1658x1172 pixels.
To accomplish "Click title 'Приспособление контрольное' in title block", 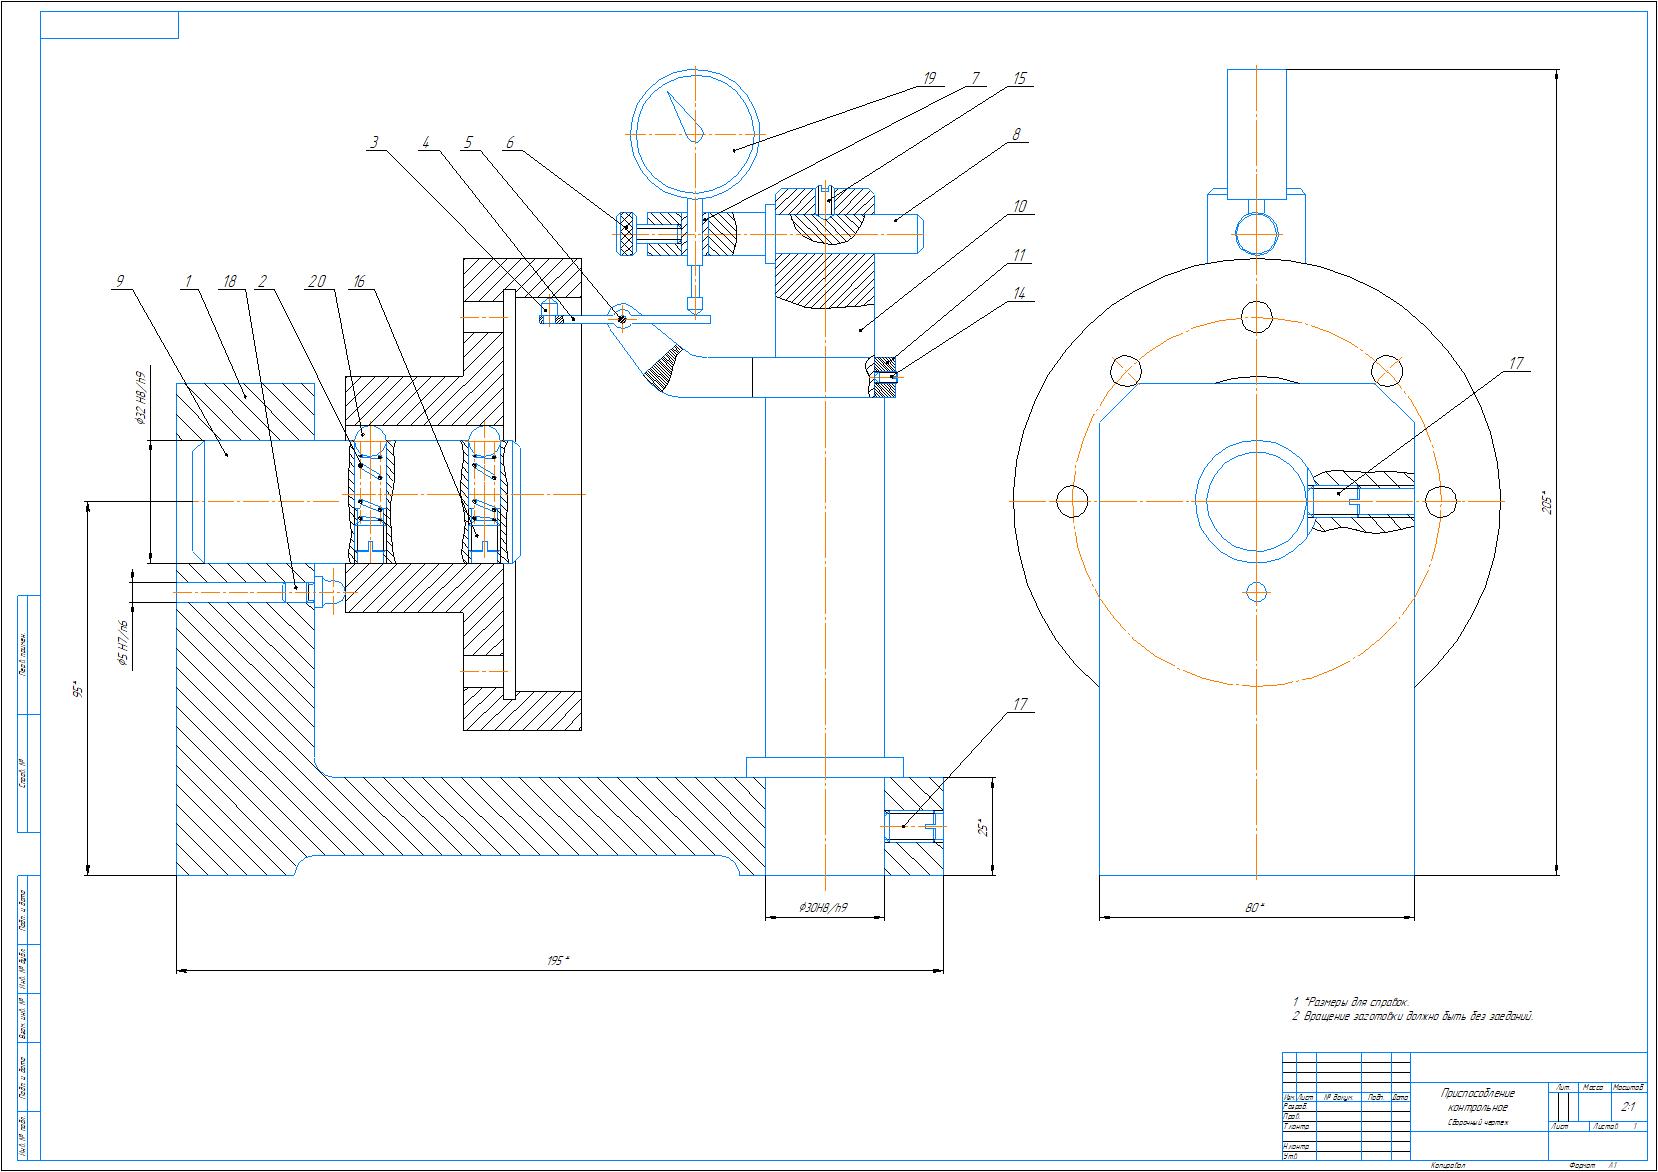I will 1477,1101.
